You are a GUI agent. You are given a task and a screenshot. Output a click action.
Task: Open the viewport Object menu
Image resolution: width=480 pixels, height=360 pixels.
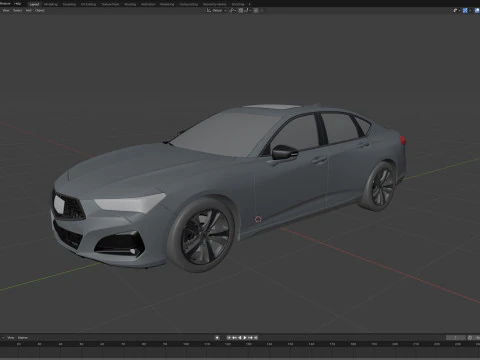[40, 10]
